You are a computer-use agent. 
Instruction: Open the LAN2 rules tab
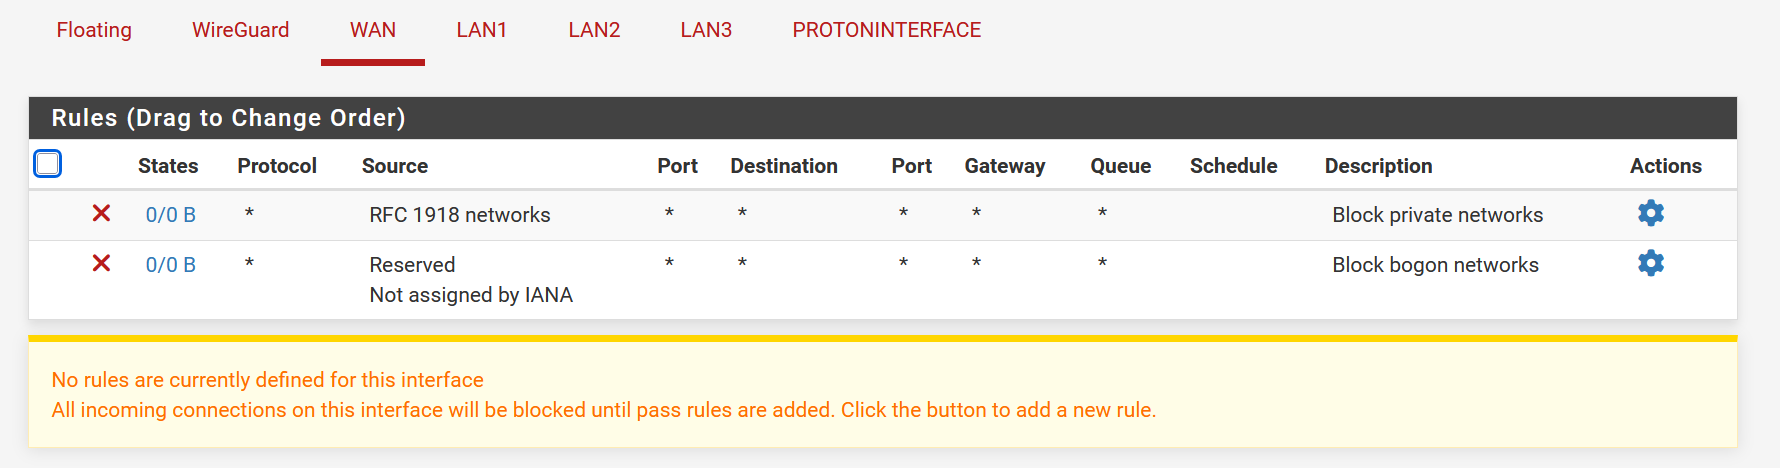point(594,30)
